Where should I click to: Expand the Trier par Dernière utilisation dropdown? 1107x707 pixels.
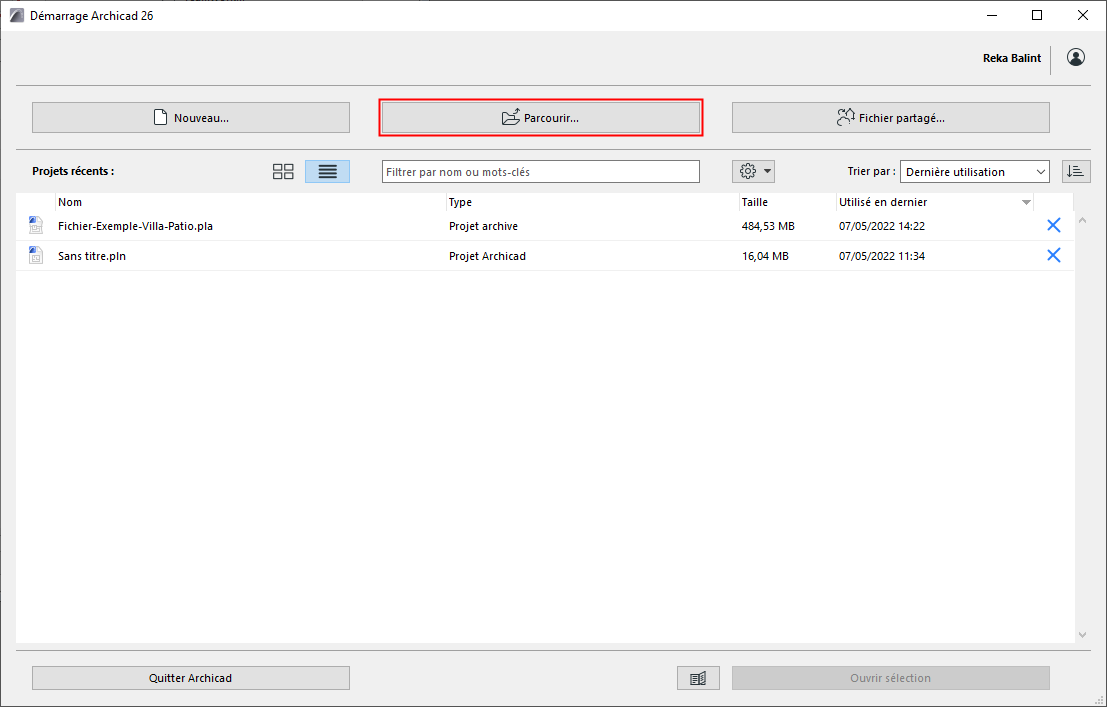(x=974, y=172)
